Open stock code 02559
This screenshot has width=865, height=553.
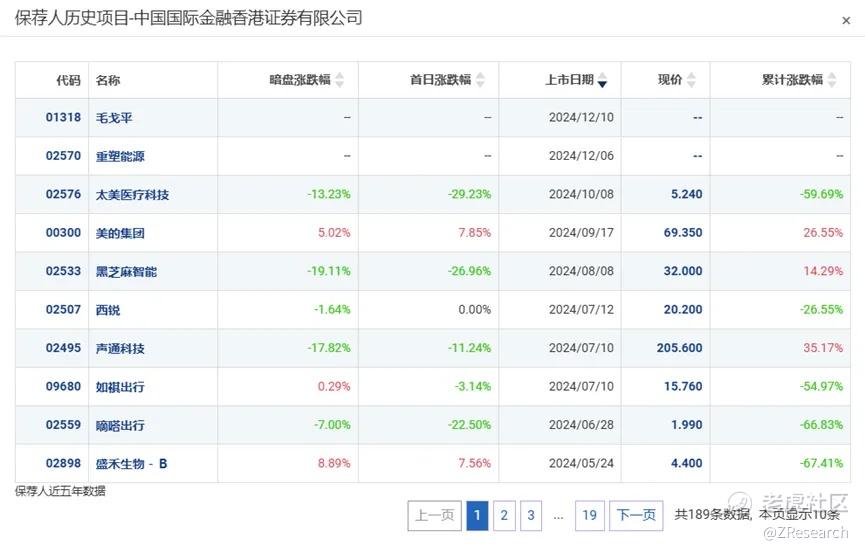pyautogui.click(x=63, y=425)
